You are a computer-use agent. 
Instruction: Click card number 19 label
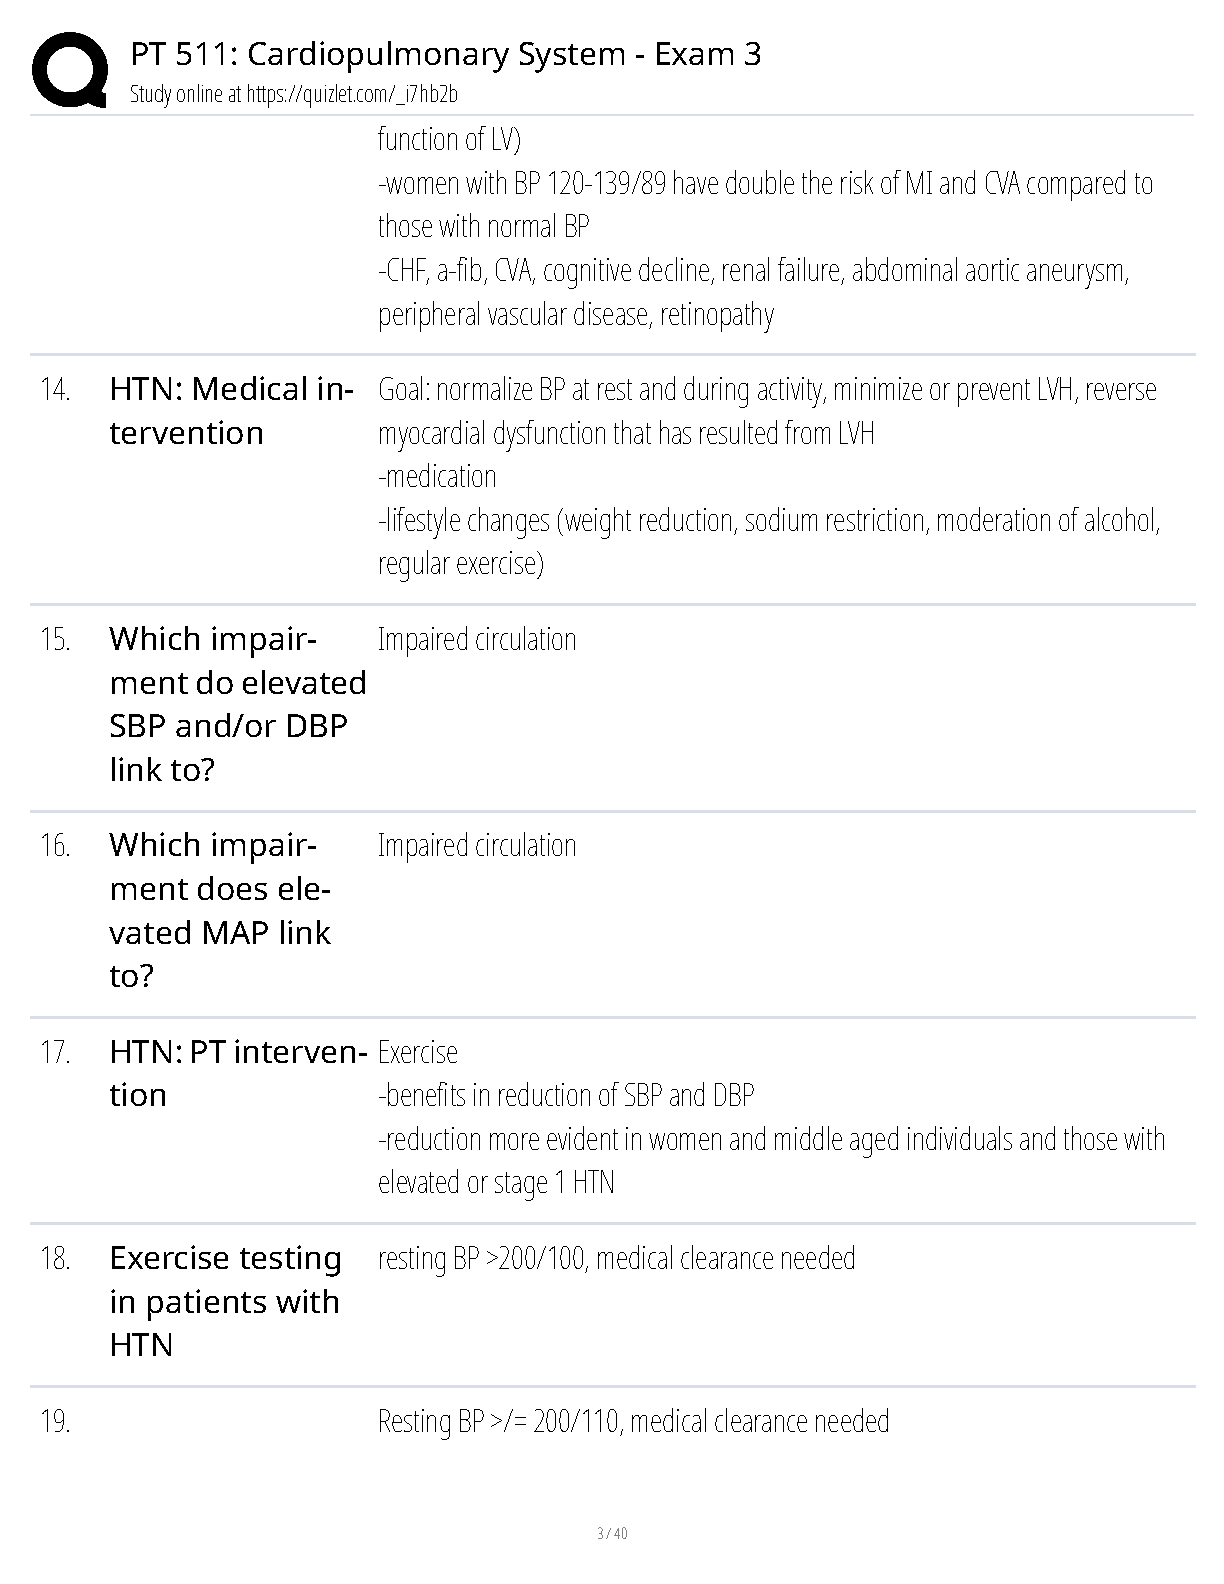56,1421
